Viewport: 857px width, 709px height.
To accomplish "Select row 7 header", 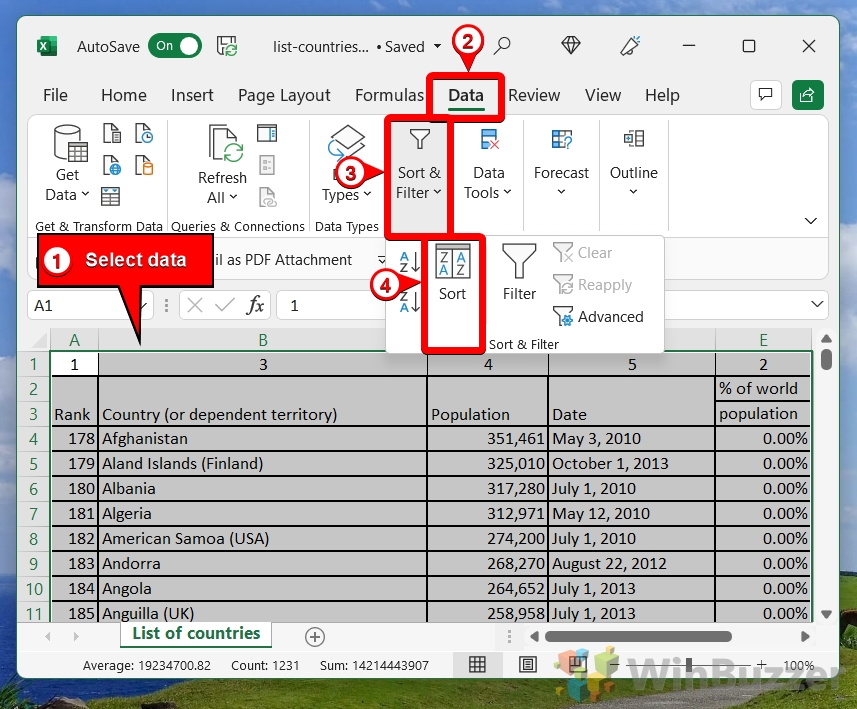I will [x=33, y=514].
